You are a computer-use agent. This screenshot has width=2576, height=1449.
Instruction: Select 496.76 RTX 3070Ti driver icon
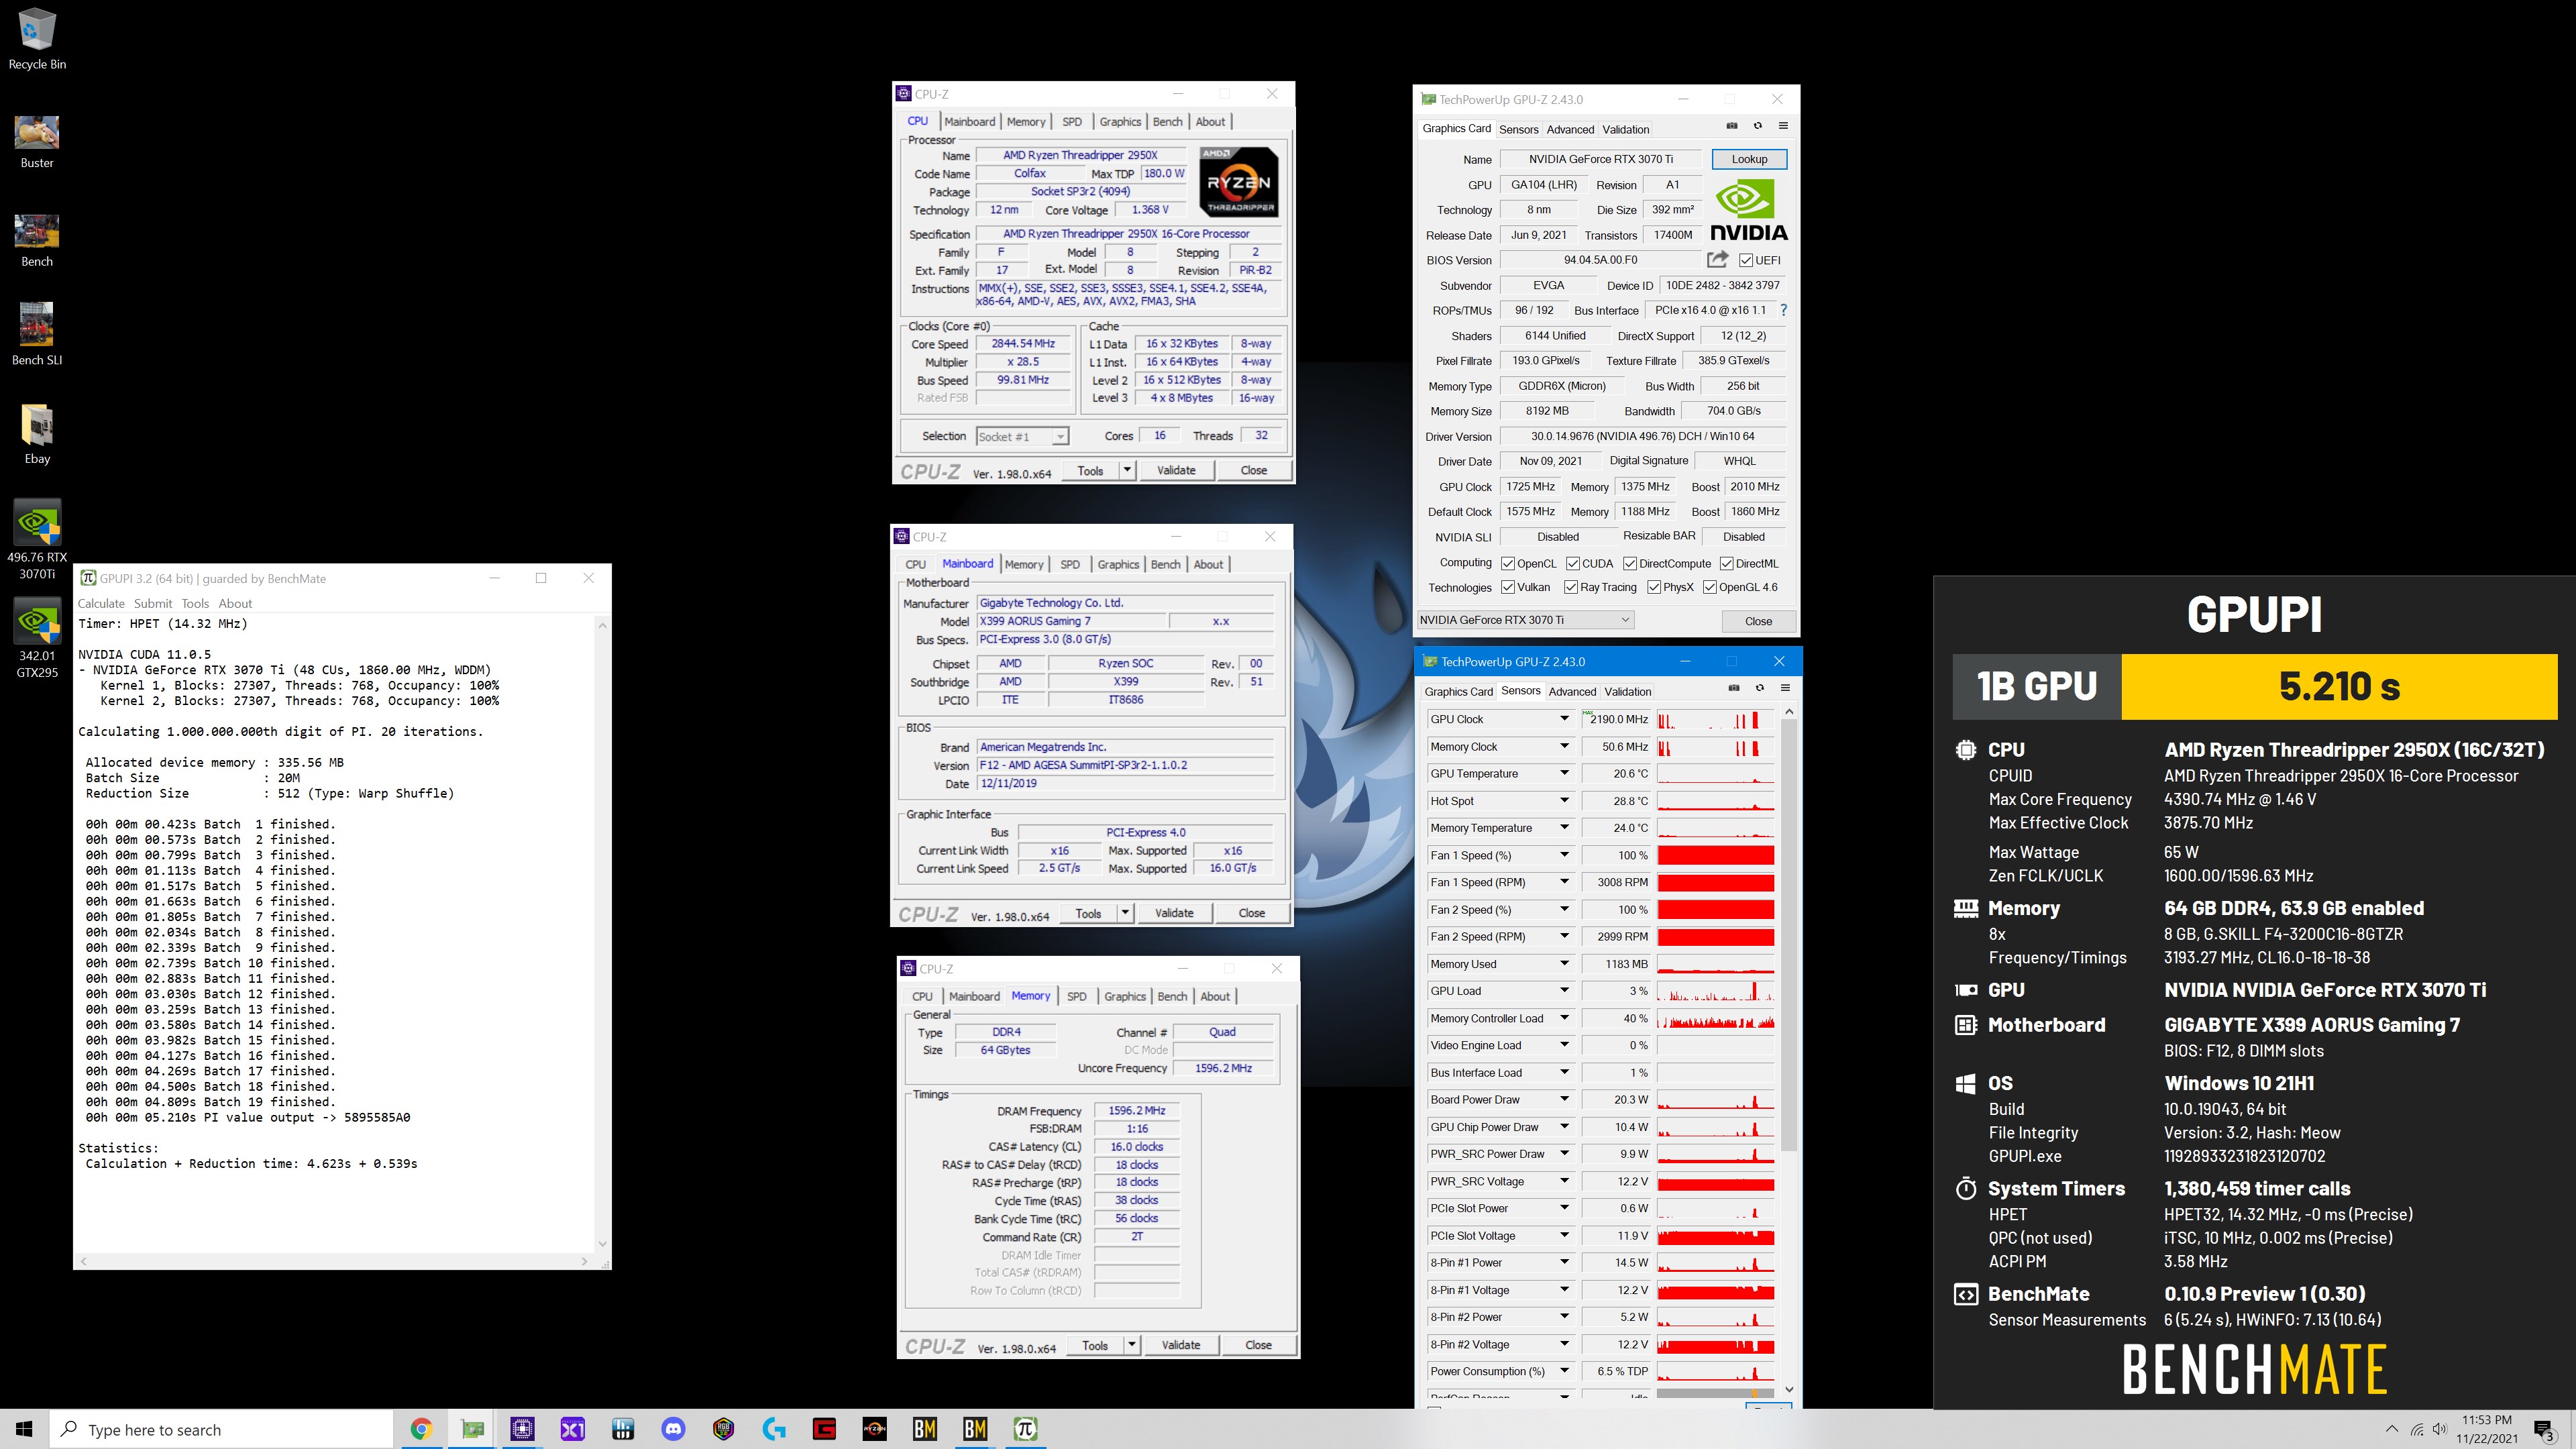pyautogui.click(x=37, y=540)
